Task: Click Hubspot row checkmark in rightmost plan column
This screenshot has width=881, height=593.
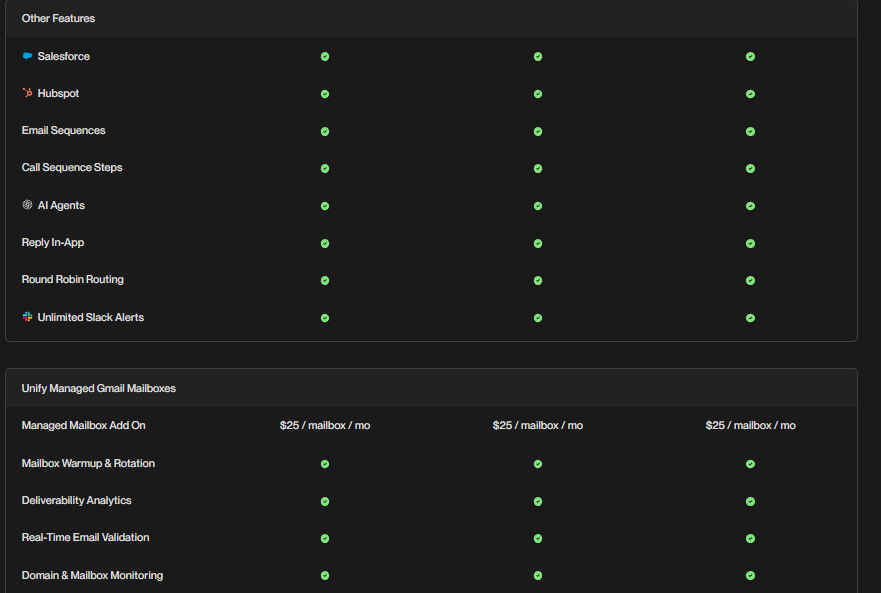Action: coord(750,94)
